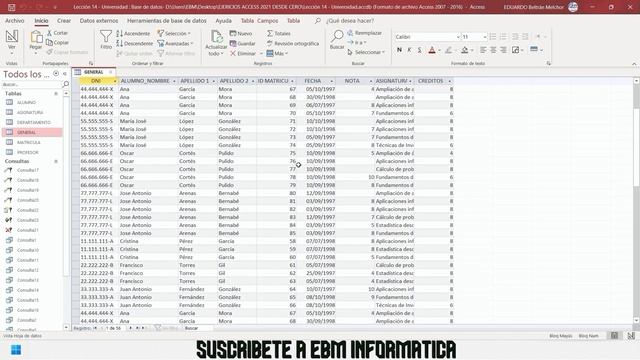Image resolution: width=640 pixels, height=360 pixels.
Task: Open Consulta17 in the navigation pane
Action: pos(28,170)
